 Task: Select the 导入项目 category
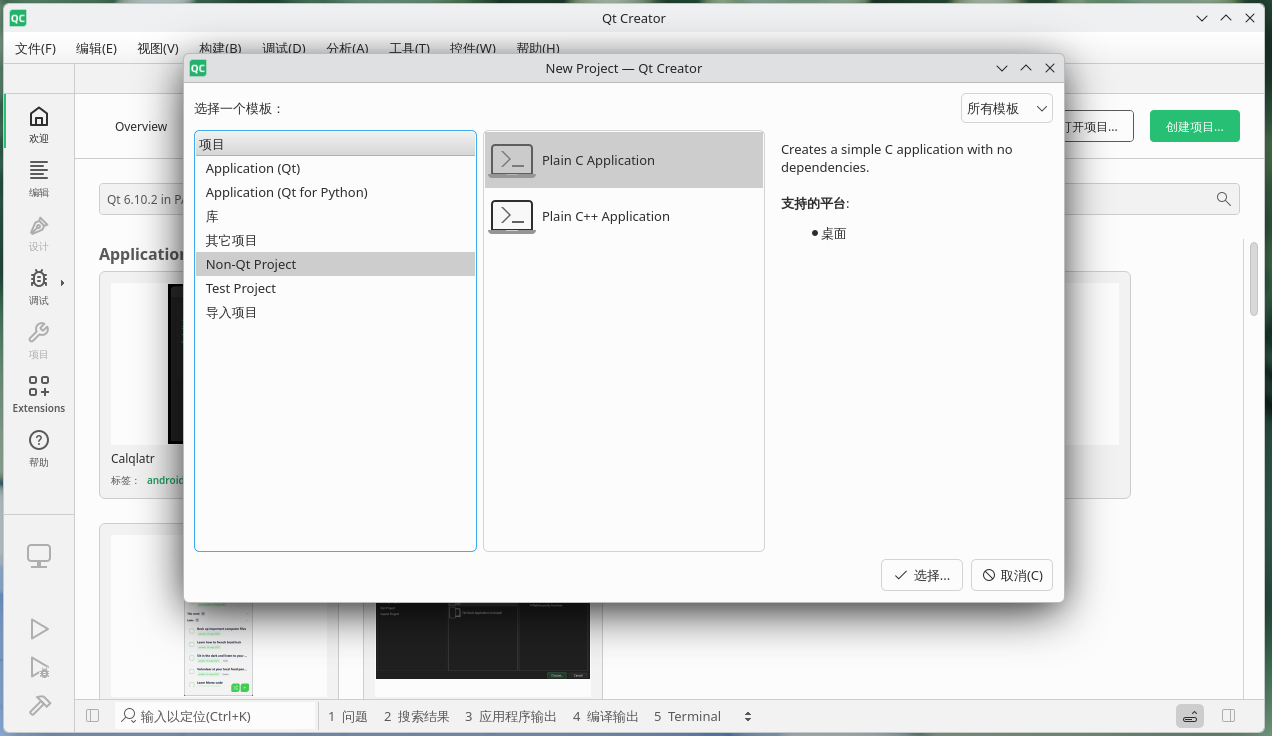(x=335, y=312)
